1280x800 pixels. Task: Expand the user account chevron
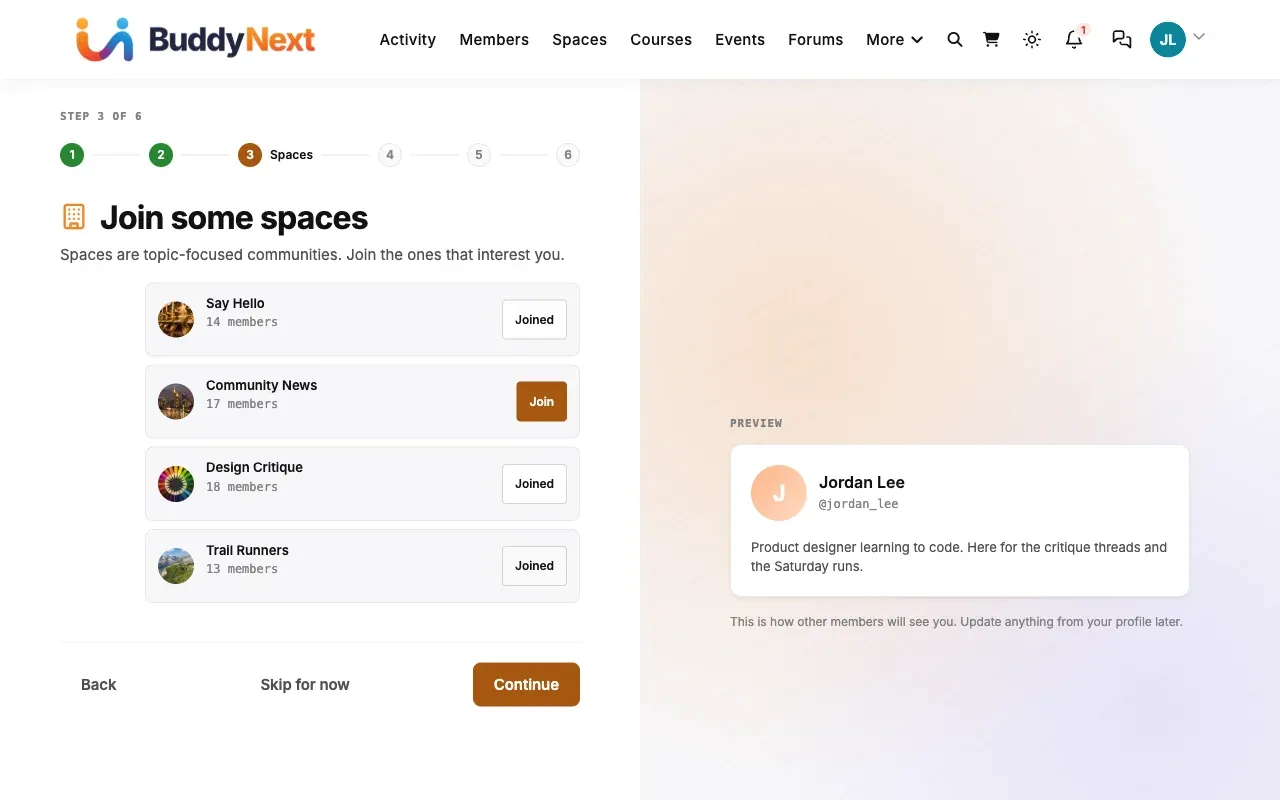click(1199, 37)
